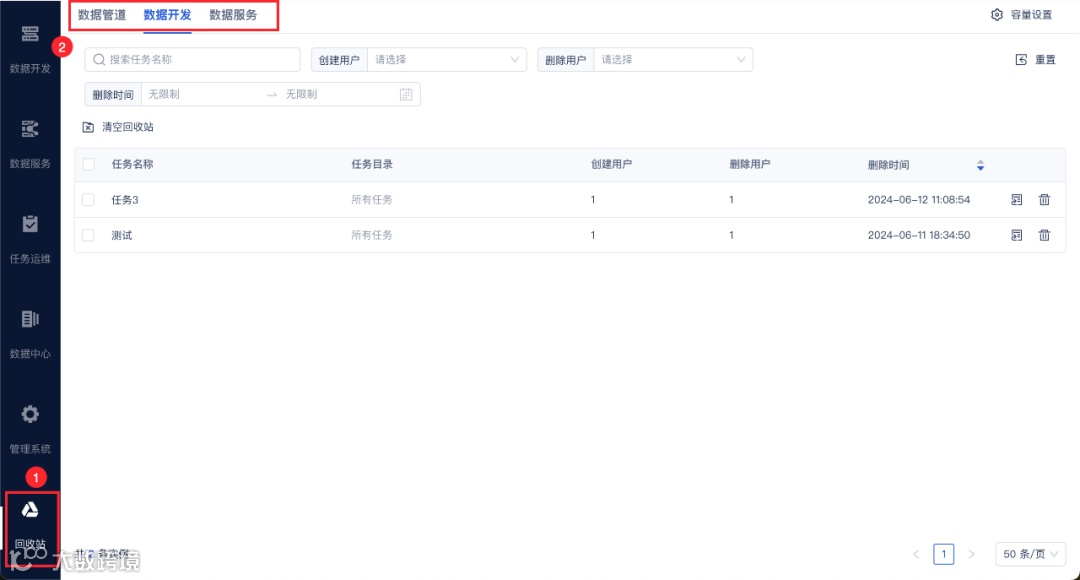Switch to the 数据管道 tab
Screen dimensions: 1080x580
102,14
